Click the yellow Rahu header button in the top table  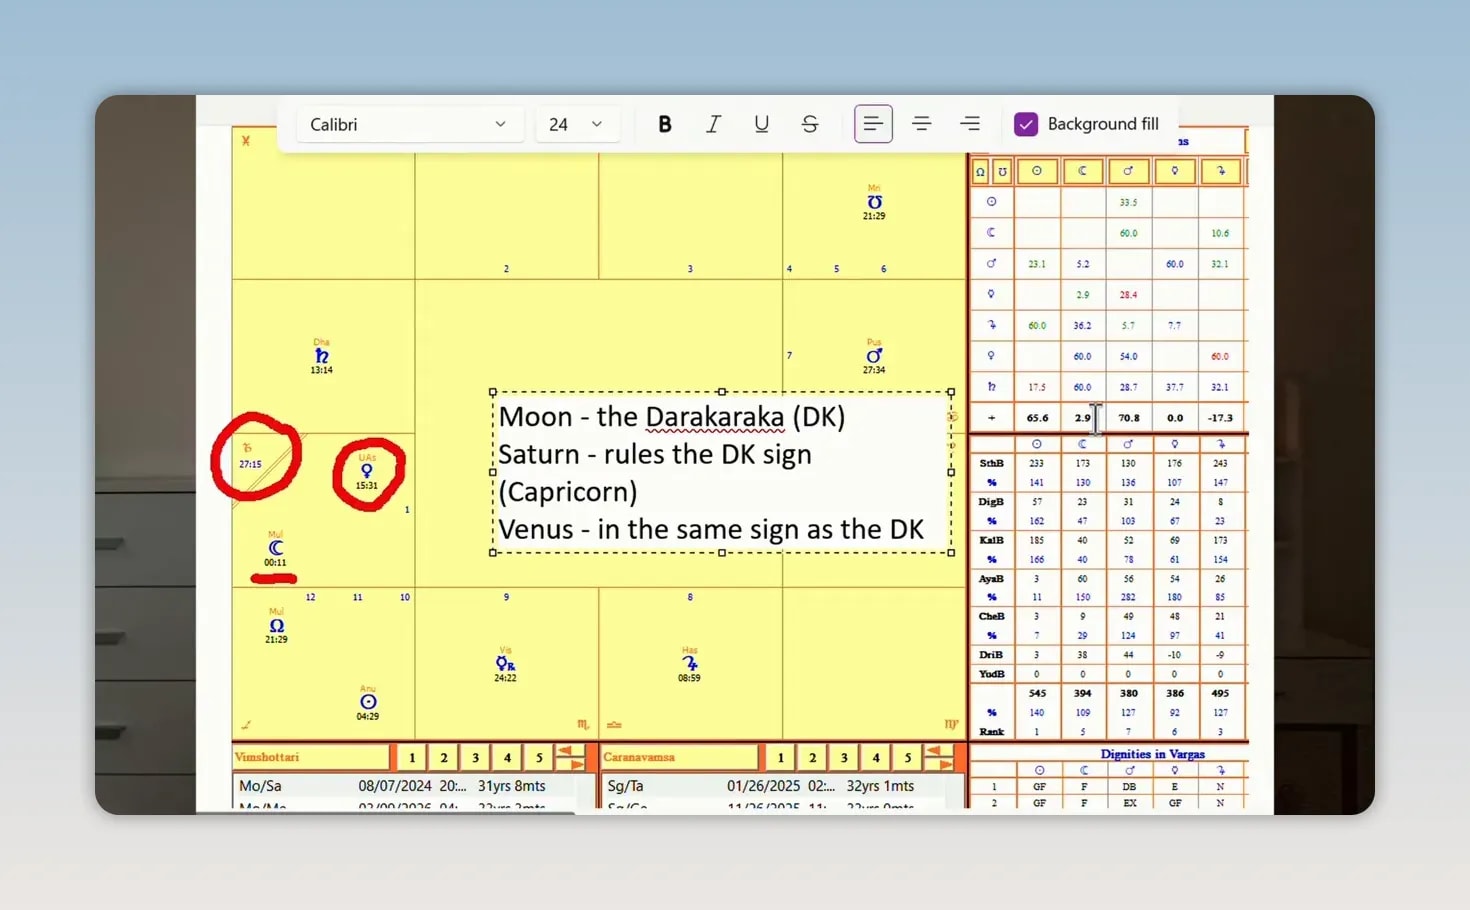[980, 171]
